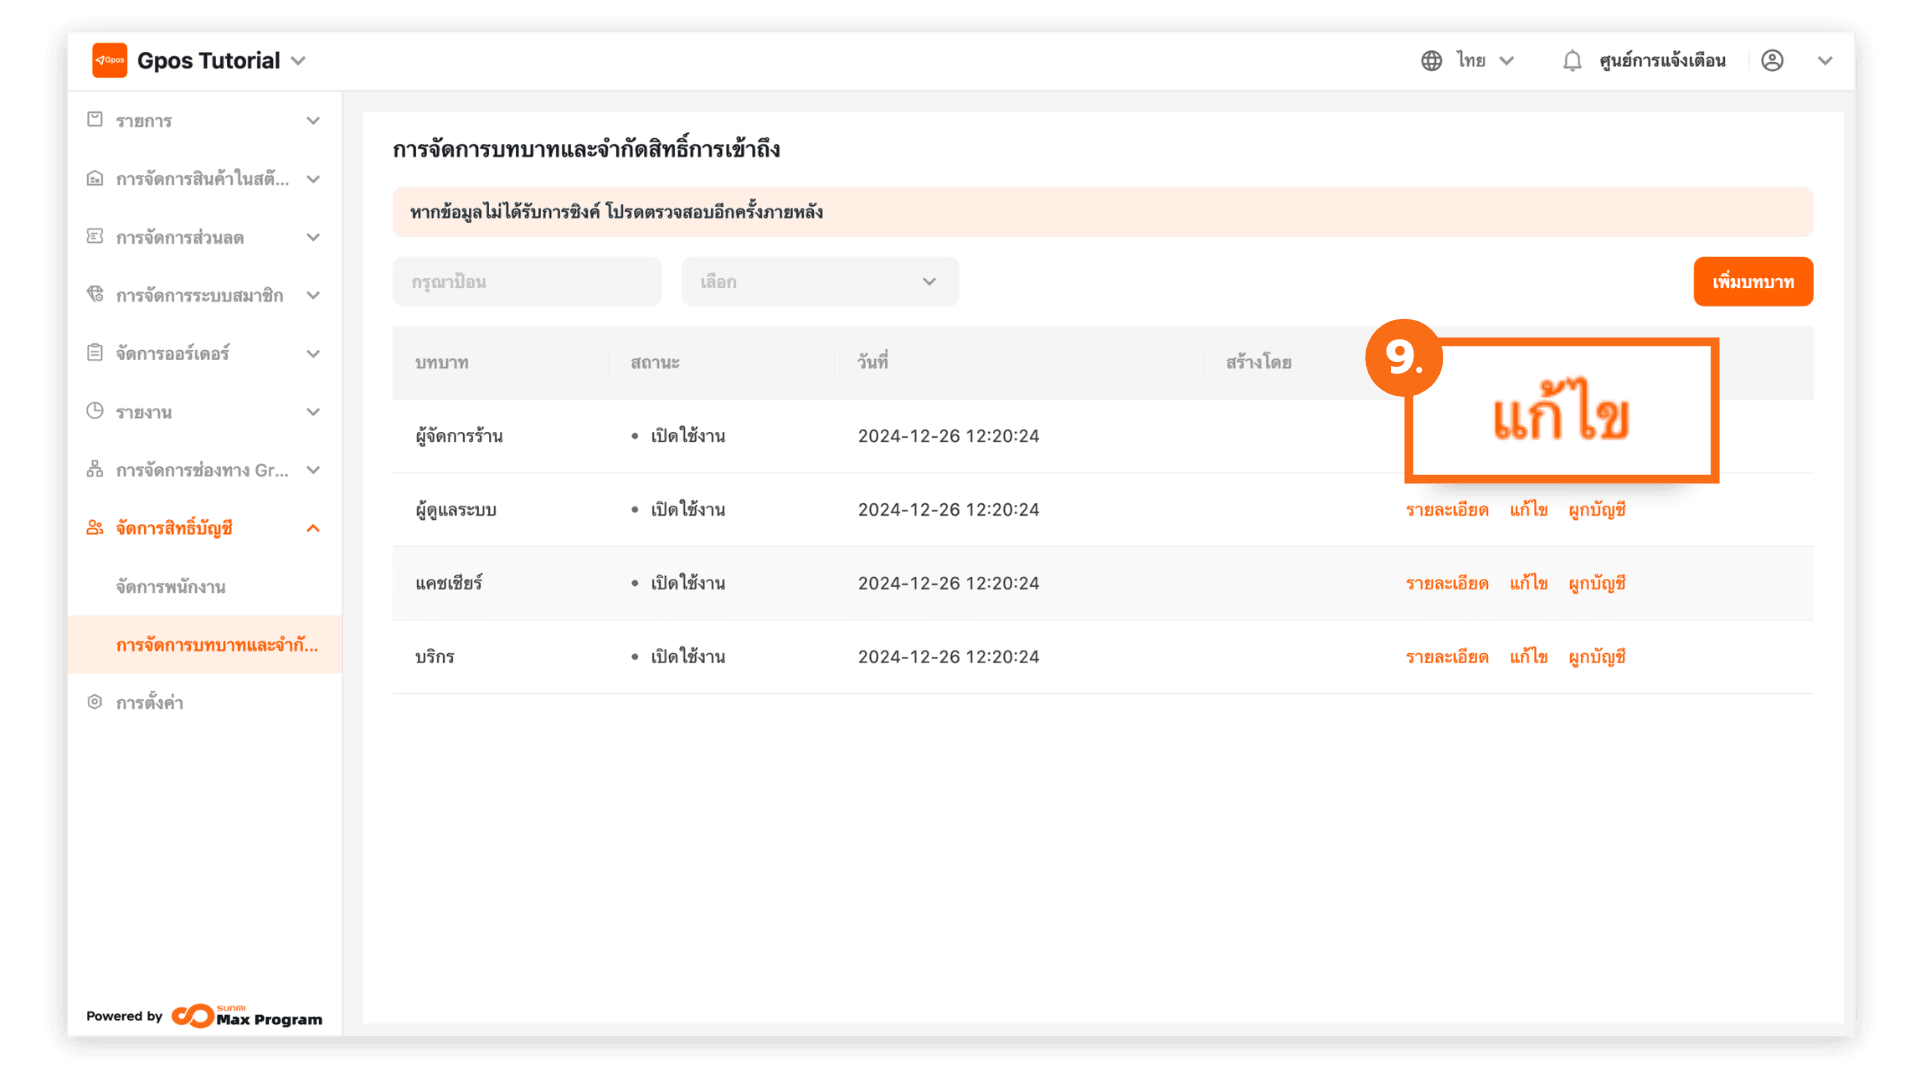The width and height of the screenshot is (1920, 1080).
Task: Expand the รายการ menu chevron
Action: (313, 121)
